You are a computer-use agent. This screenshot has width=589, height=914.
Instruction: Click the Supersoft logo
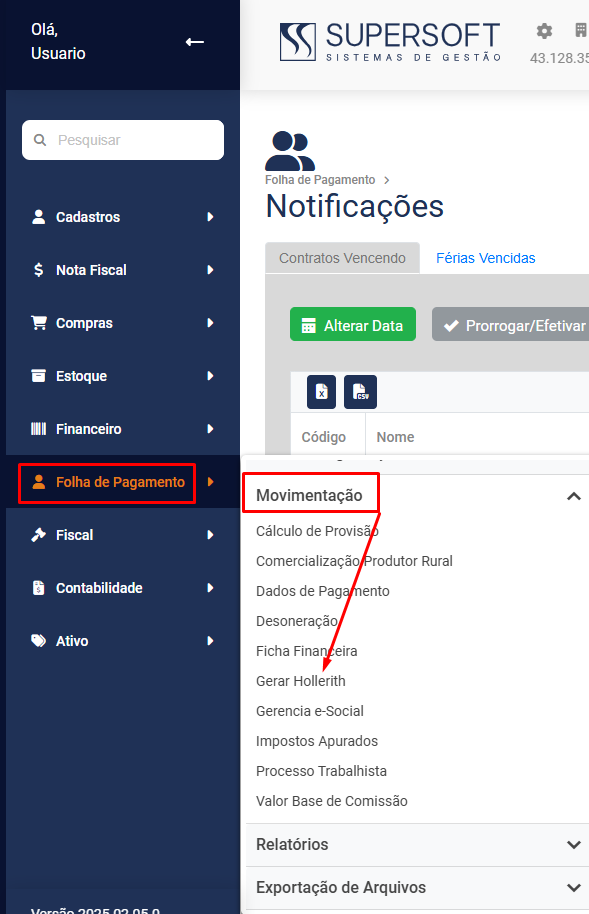390,42
